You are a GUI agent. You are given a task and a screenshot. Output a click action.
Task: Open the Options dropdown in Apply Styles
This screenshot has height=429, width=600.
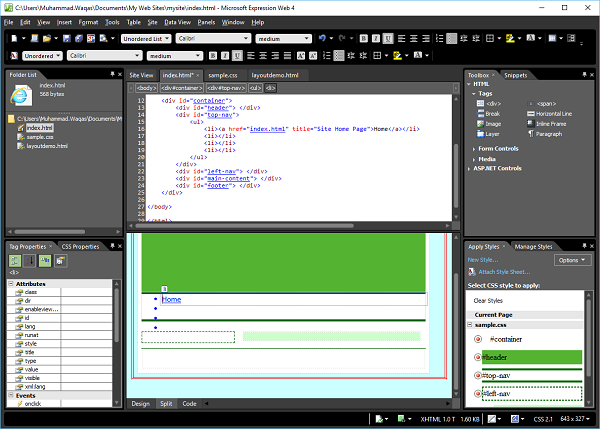[x=572, y=260]
